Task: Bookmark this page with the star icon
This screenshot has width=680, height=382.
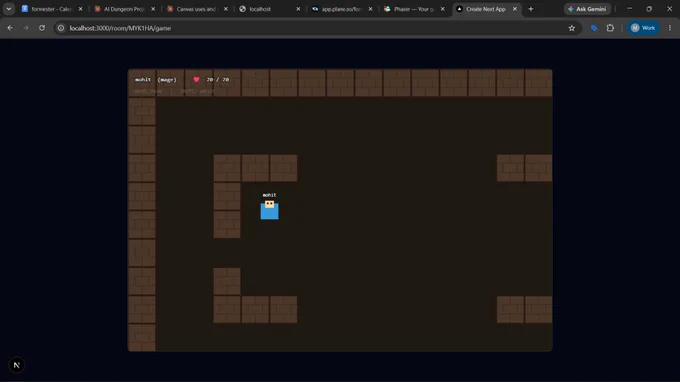Action: point(572,28)
